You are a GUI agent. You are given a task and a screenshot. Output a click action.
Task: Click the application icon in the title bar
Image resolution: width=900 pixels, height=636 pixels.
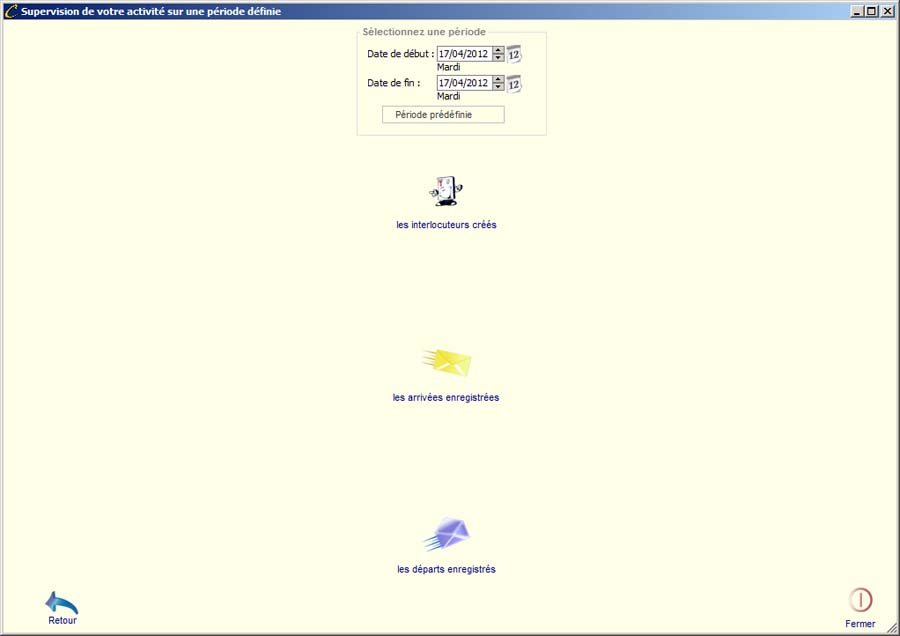[11, 12]
